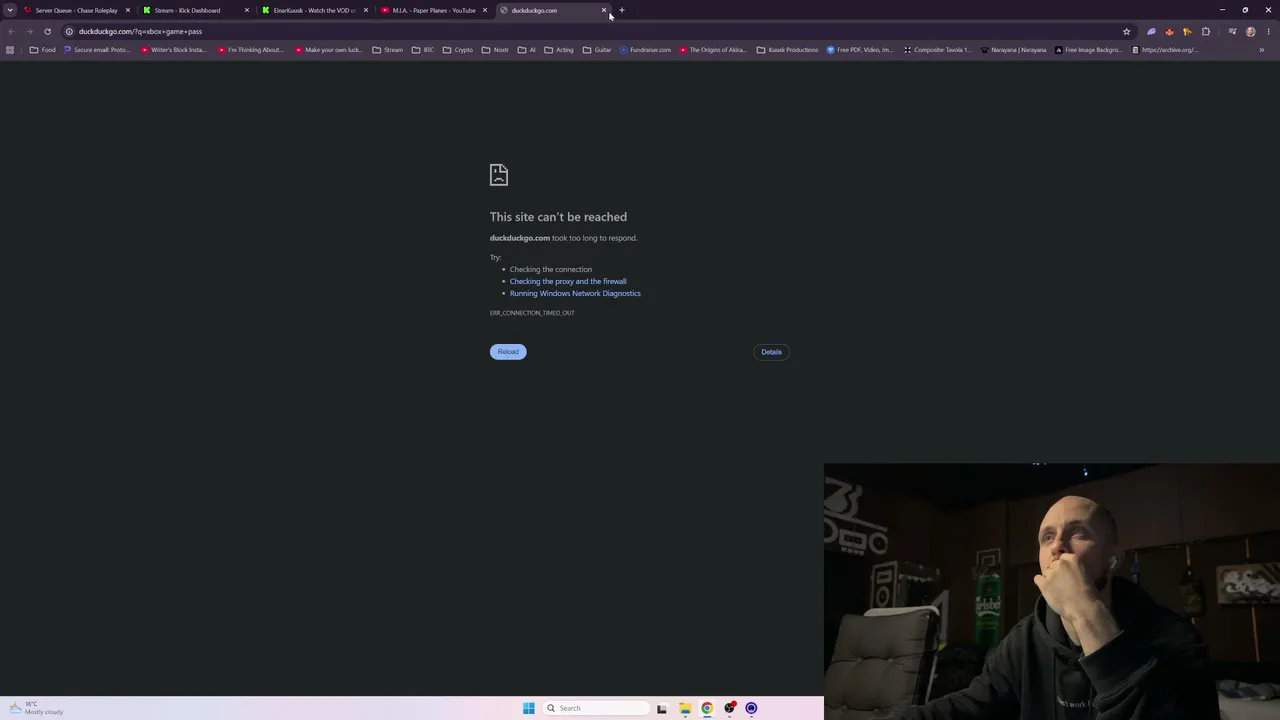Click the Details button

click(x=771, y=352)
